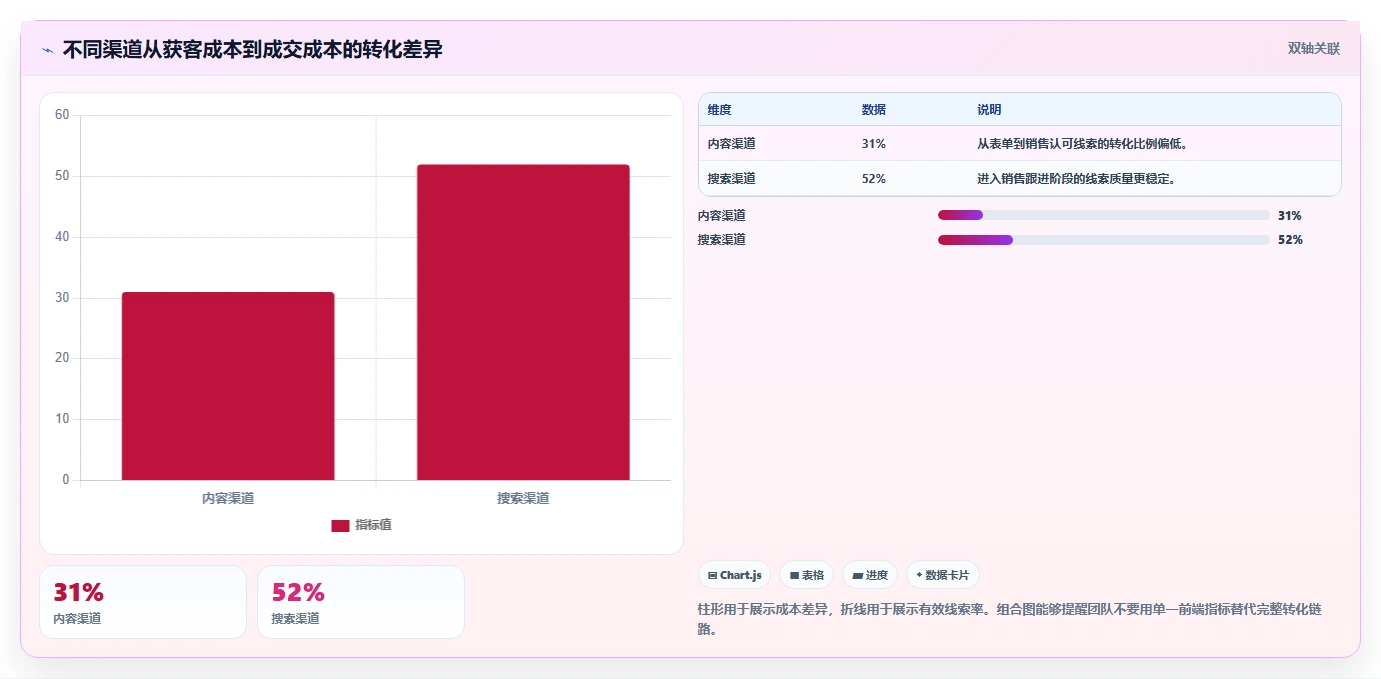Click the 内容渠道 progress list label
The image size is (1381, 679).
point(722,215)
